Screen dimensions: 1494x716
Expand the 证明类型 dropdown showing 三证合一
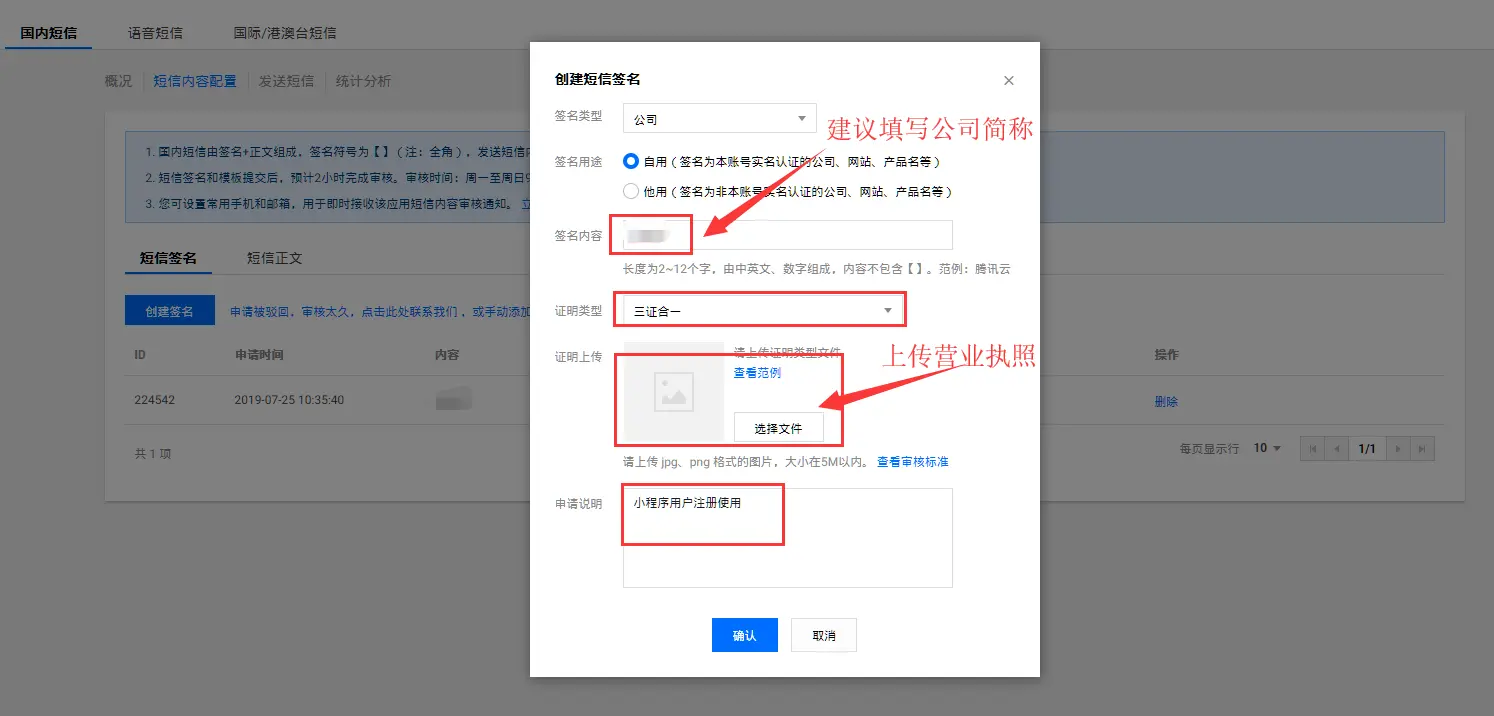tap(763, 311)
